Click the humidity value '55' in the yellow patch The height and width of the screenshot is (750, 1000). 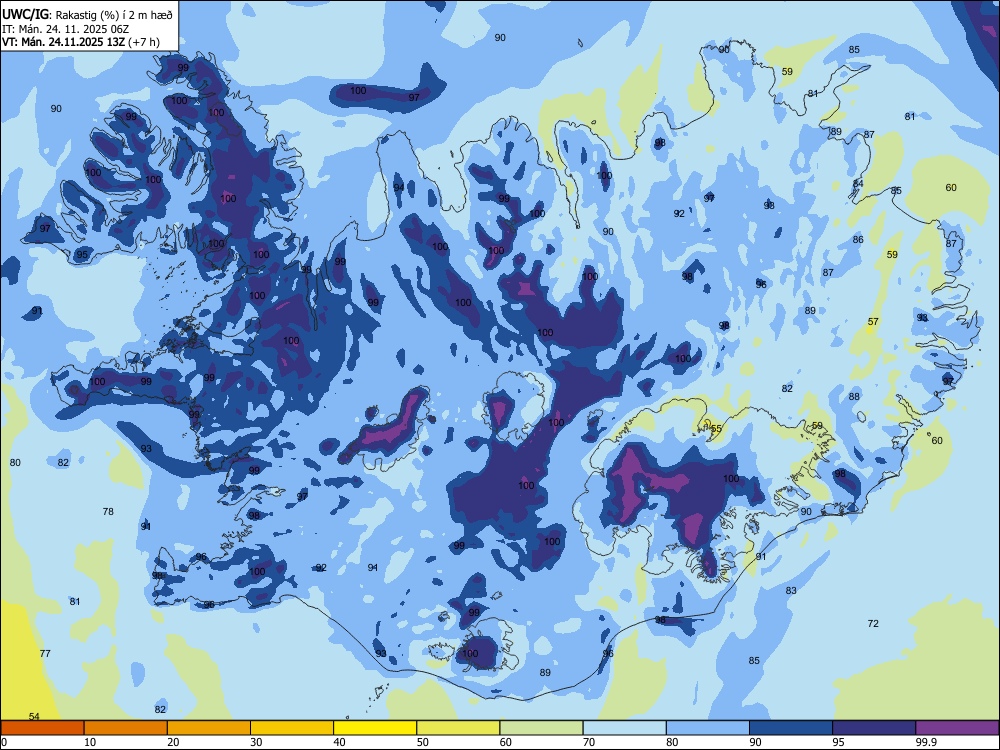pos(716,429)
